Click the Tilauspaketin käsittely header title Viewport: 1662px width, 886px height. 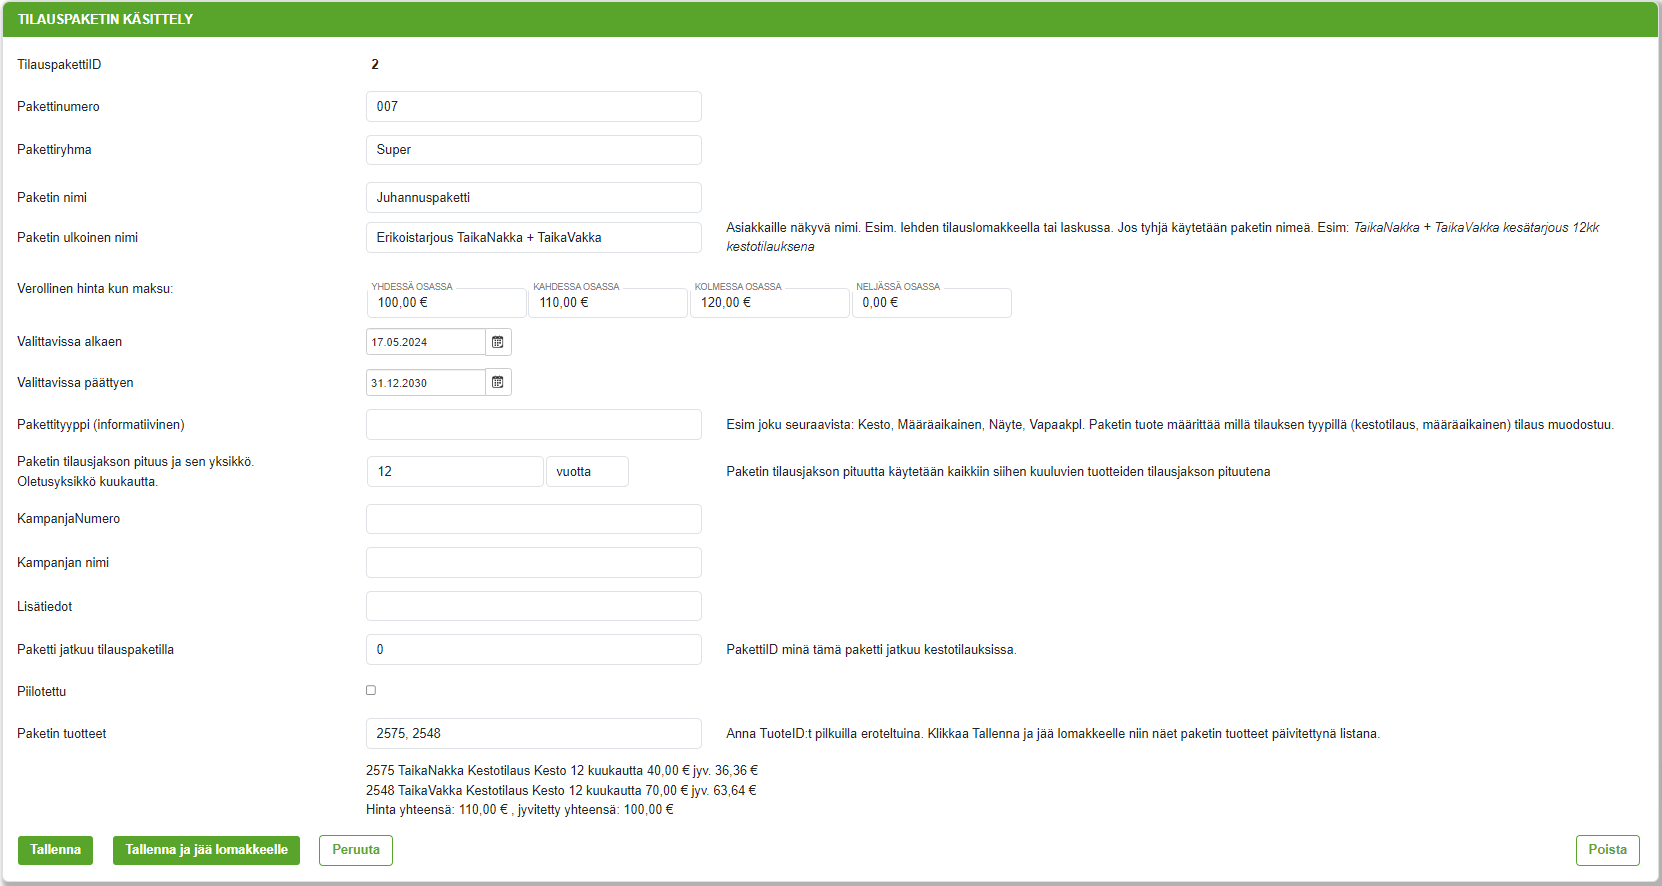pyautogui.click(x=105, y=19)
